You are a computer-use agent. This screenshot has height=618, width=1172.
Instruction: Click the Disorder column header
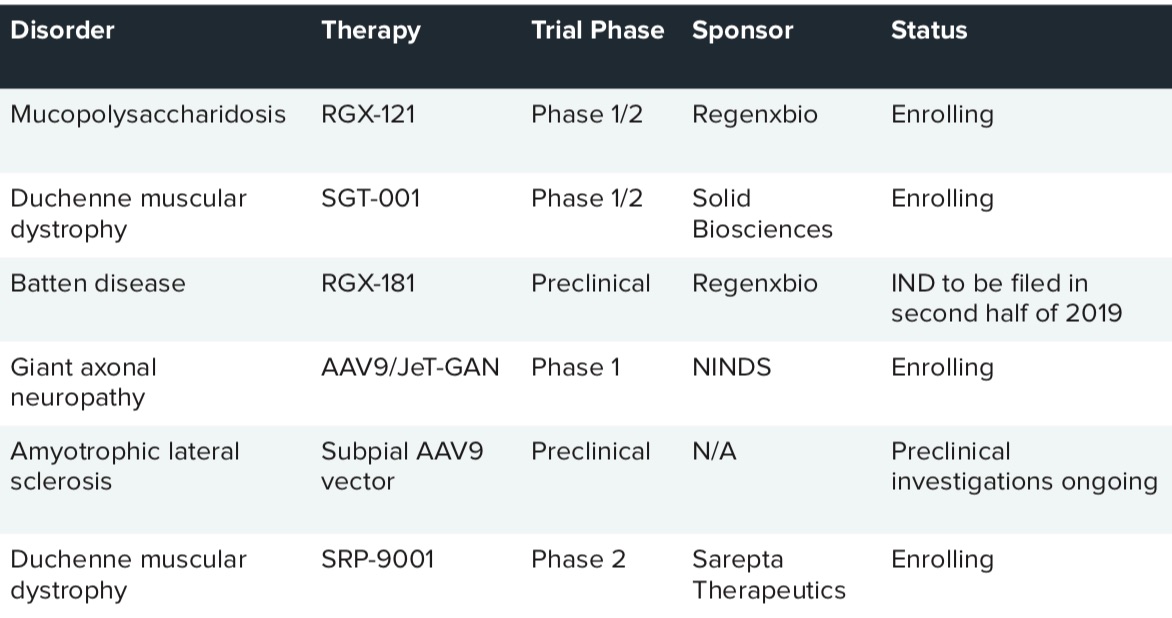(62, 30)
